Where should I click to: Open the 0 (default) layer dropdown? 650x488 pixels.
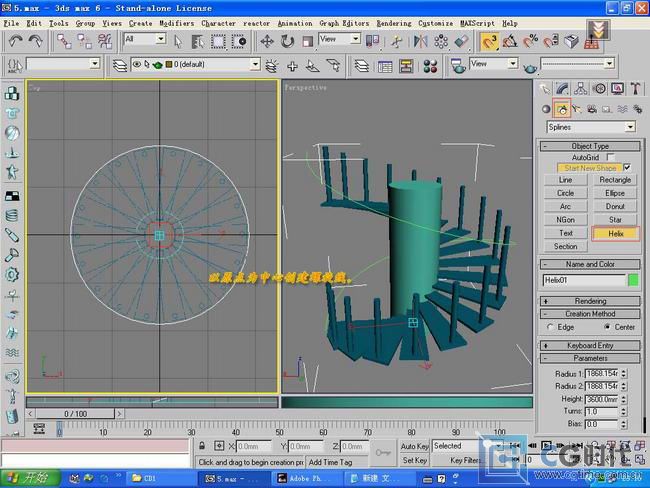point(255,64)
